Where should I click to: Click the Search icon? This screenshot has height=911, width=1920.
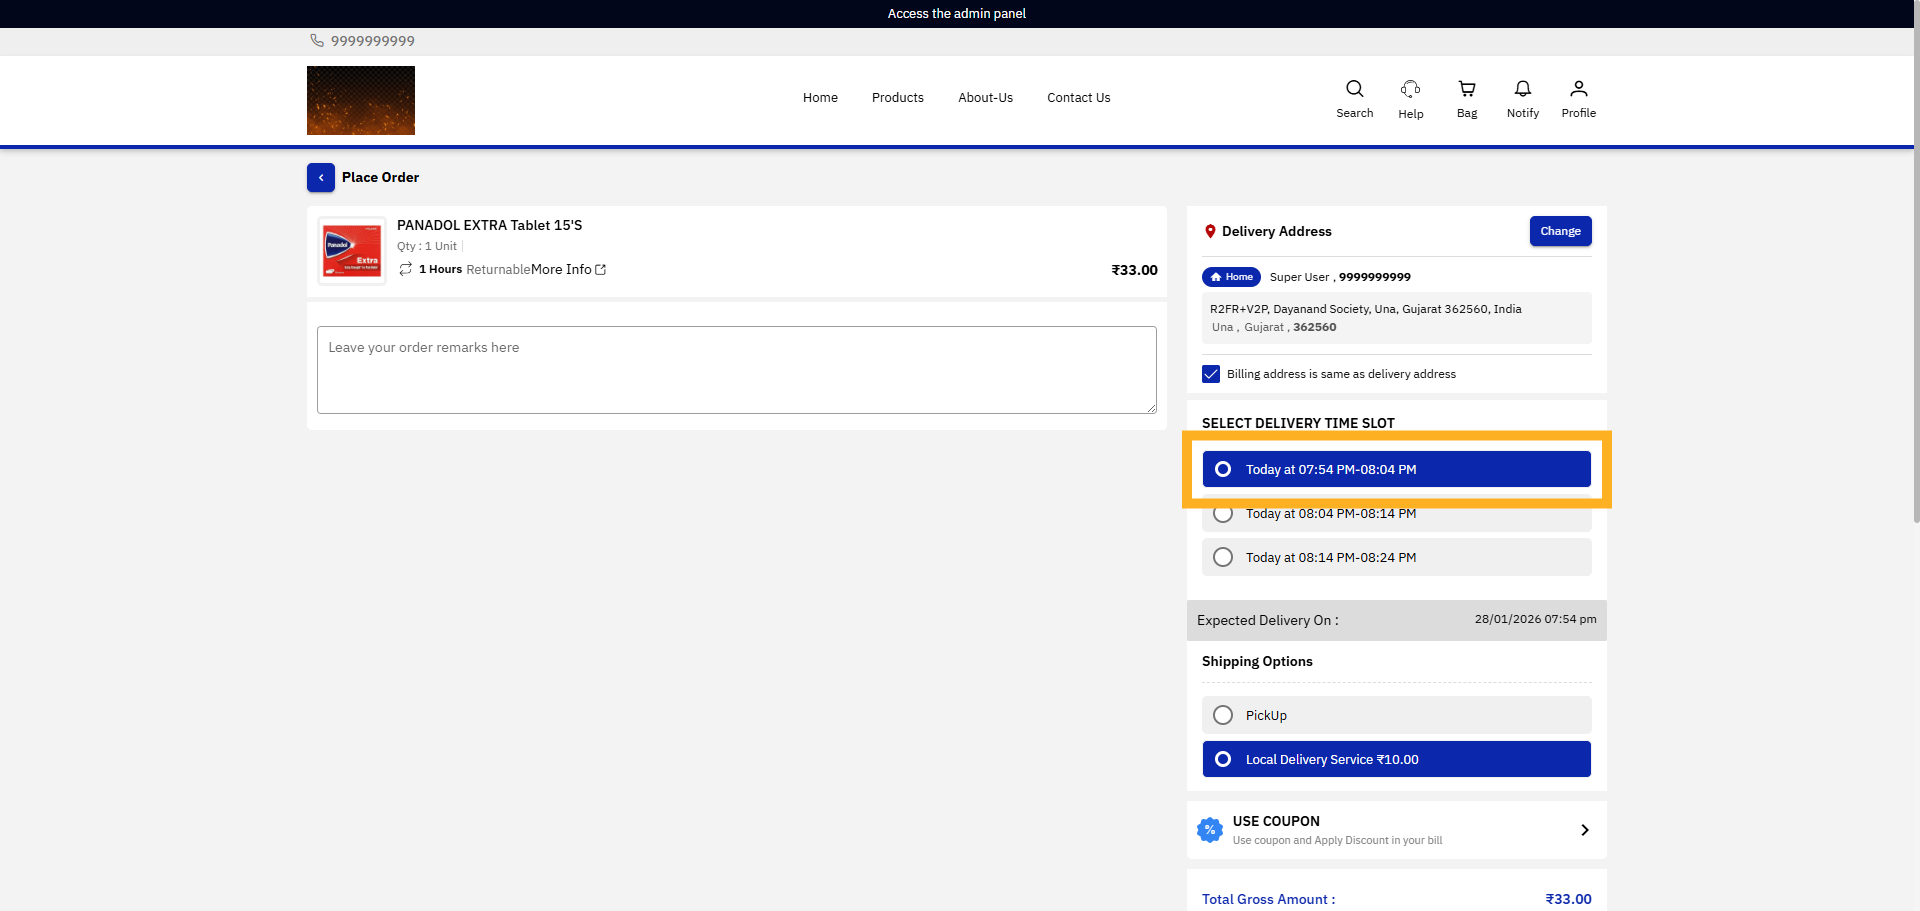[1354, 89]
